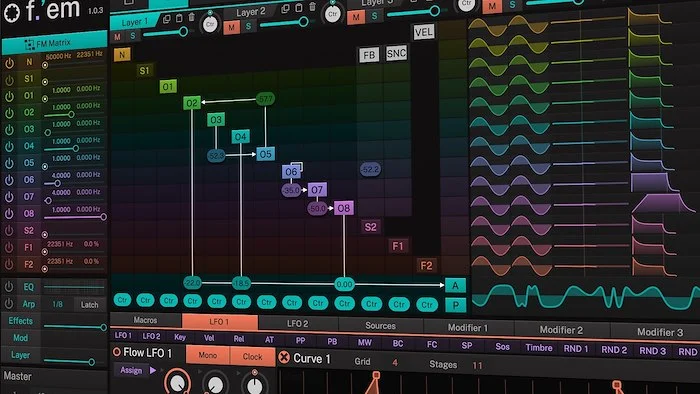Switch to the Sources tab

click(380, 326)
